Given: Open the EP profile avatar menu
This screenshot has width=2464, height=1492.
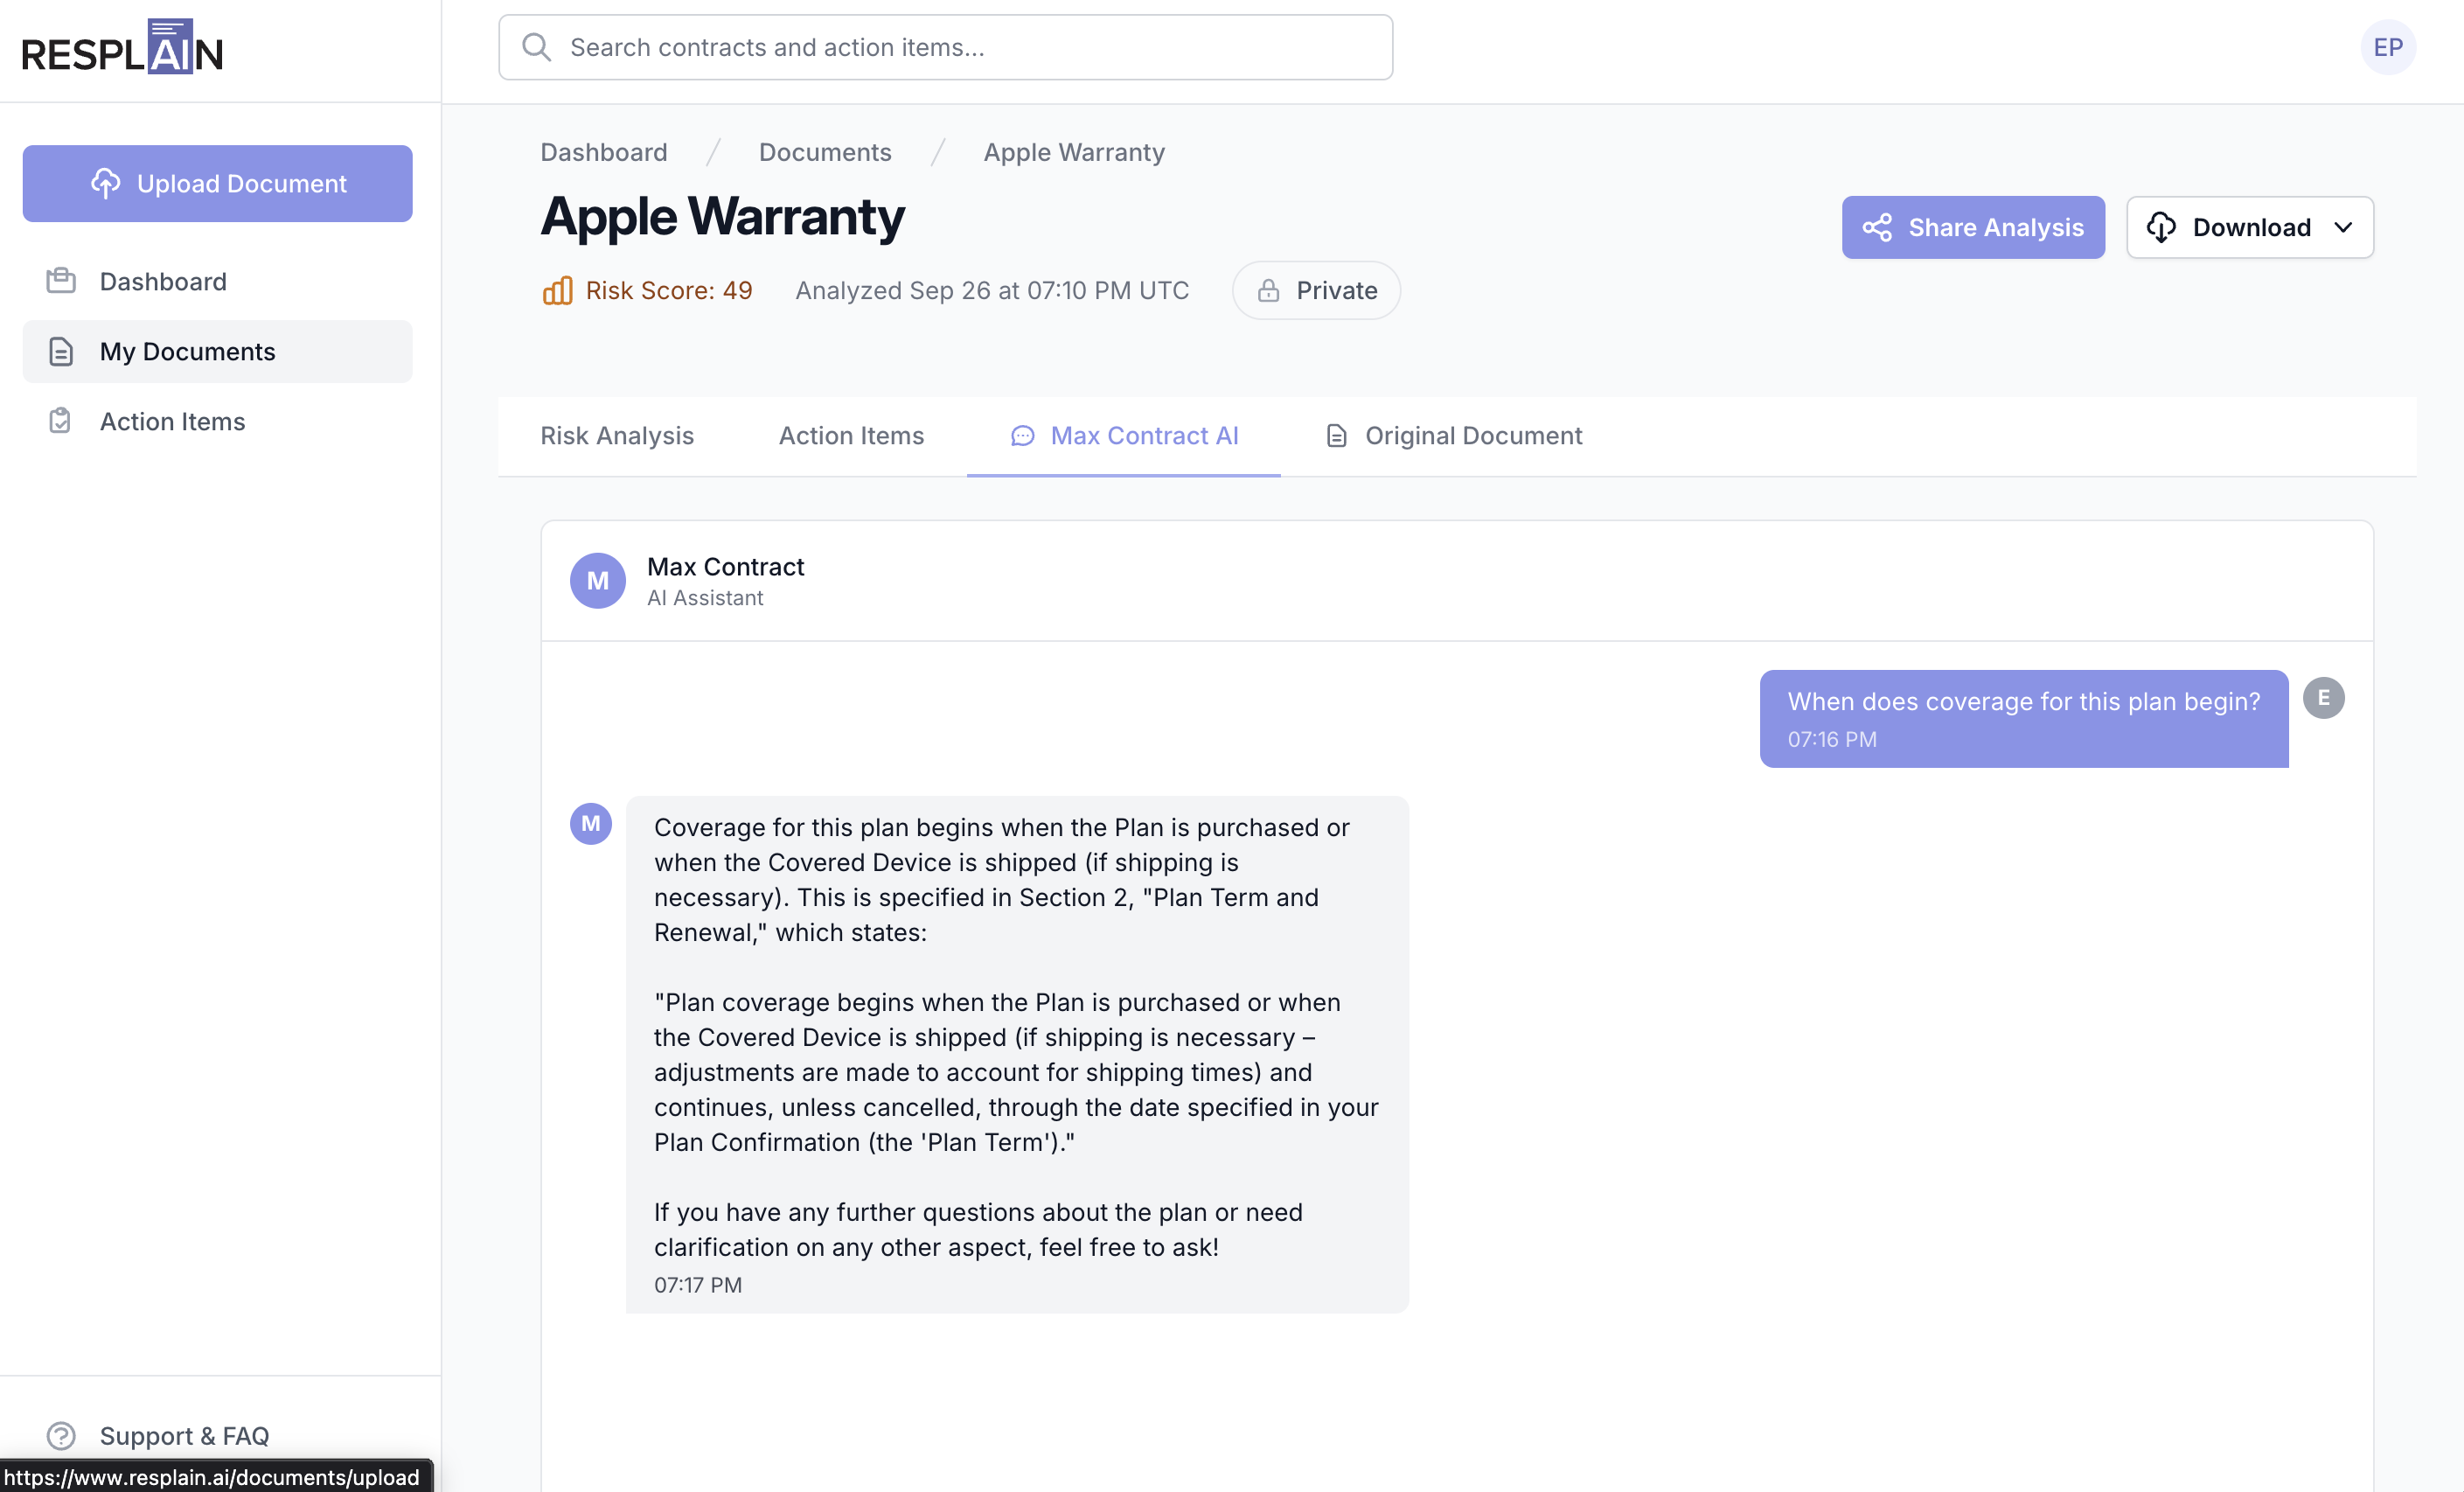Looking at the screenshot, I should [2388, 46].
